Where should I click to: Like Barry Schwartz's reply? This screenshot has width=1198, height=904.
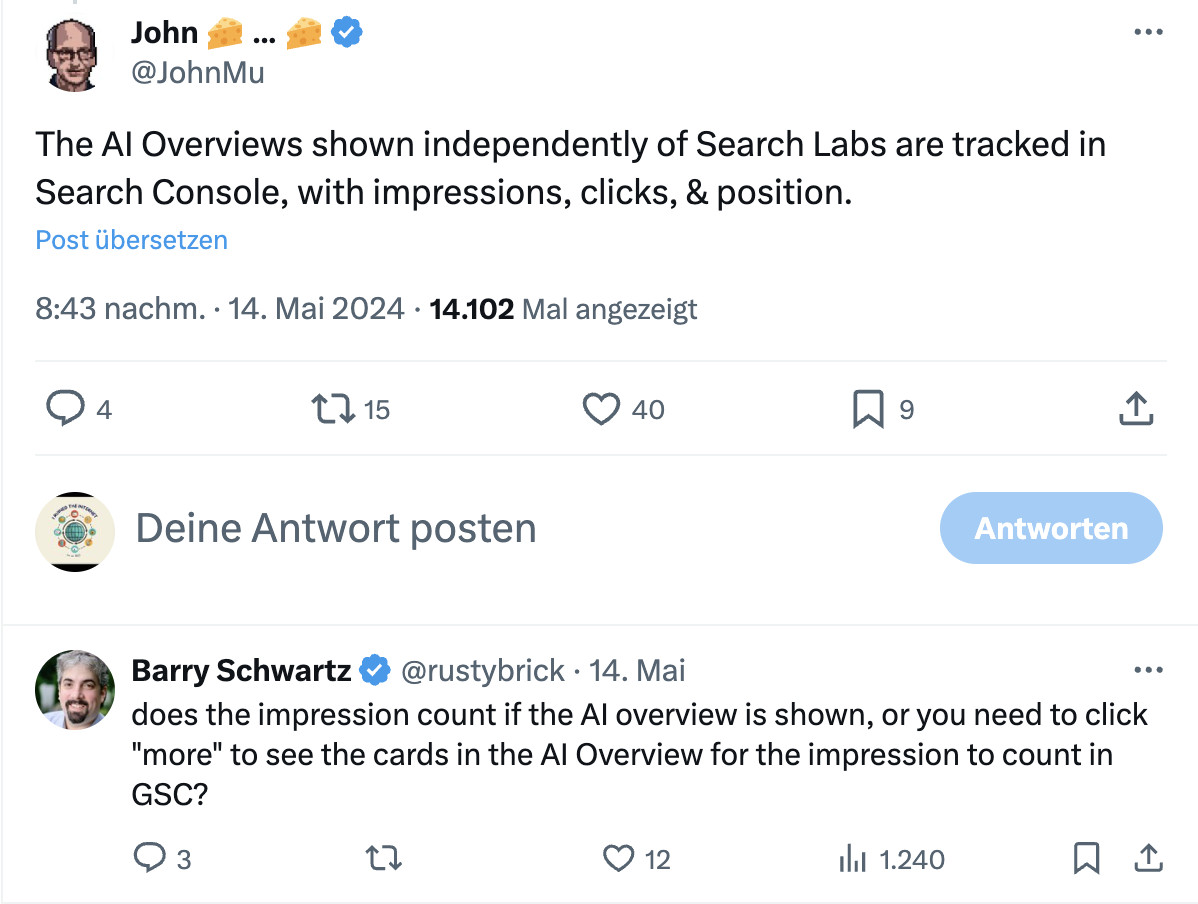click(619, 858)
